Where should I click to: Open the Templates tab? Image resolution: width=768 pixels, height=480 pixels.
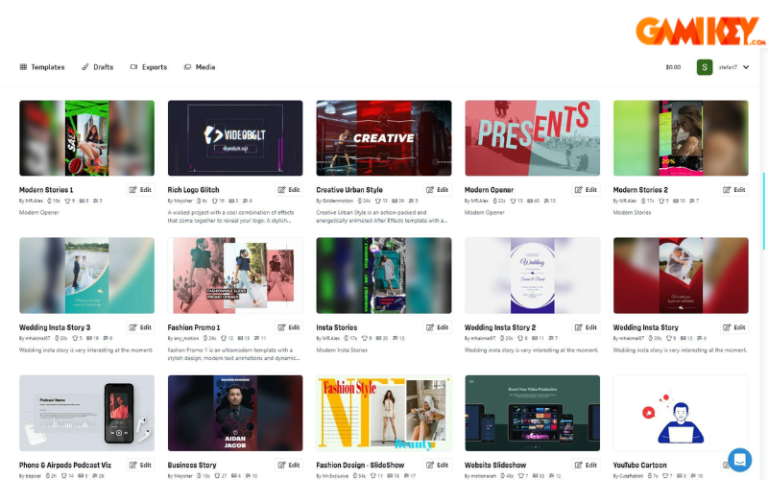47,67
